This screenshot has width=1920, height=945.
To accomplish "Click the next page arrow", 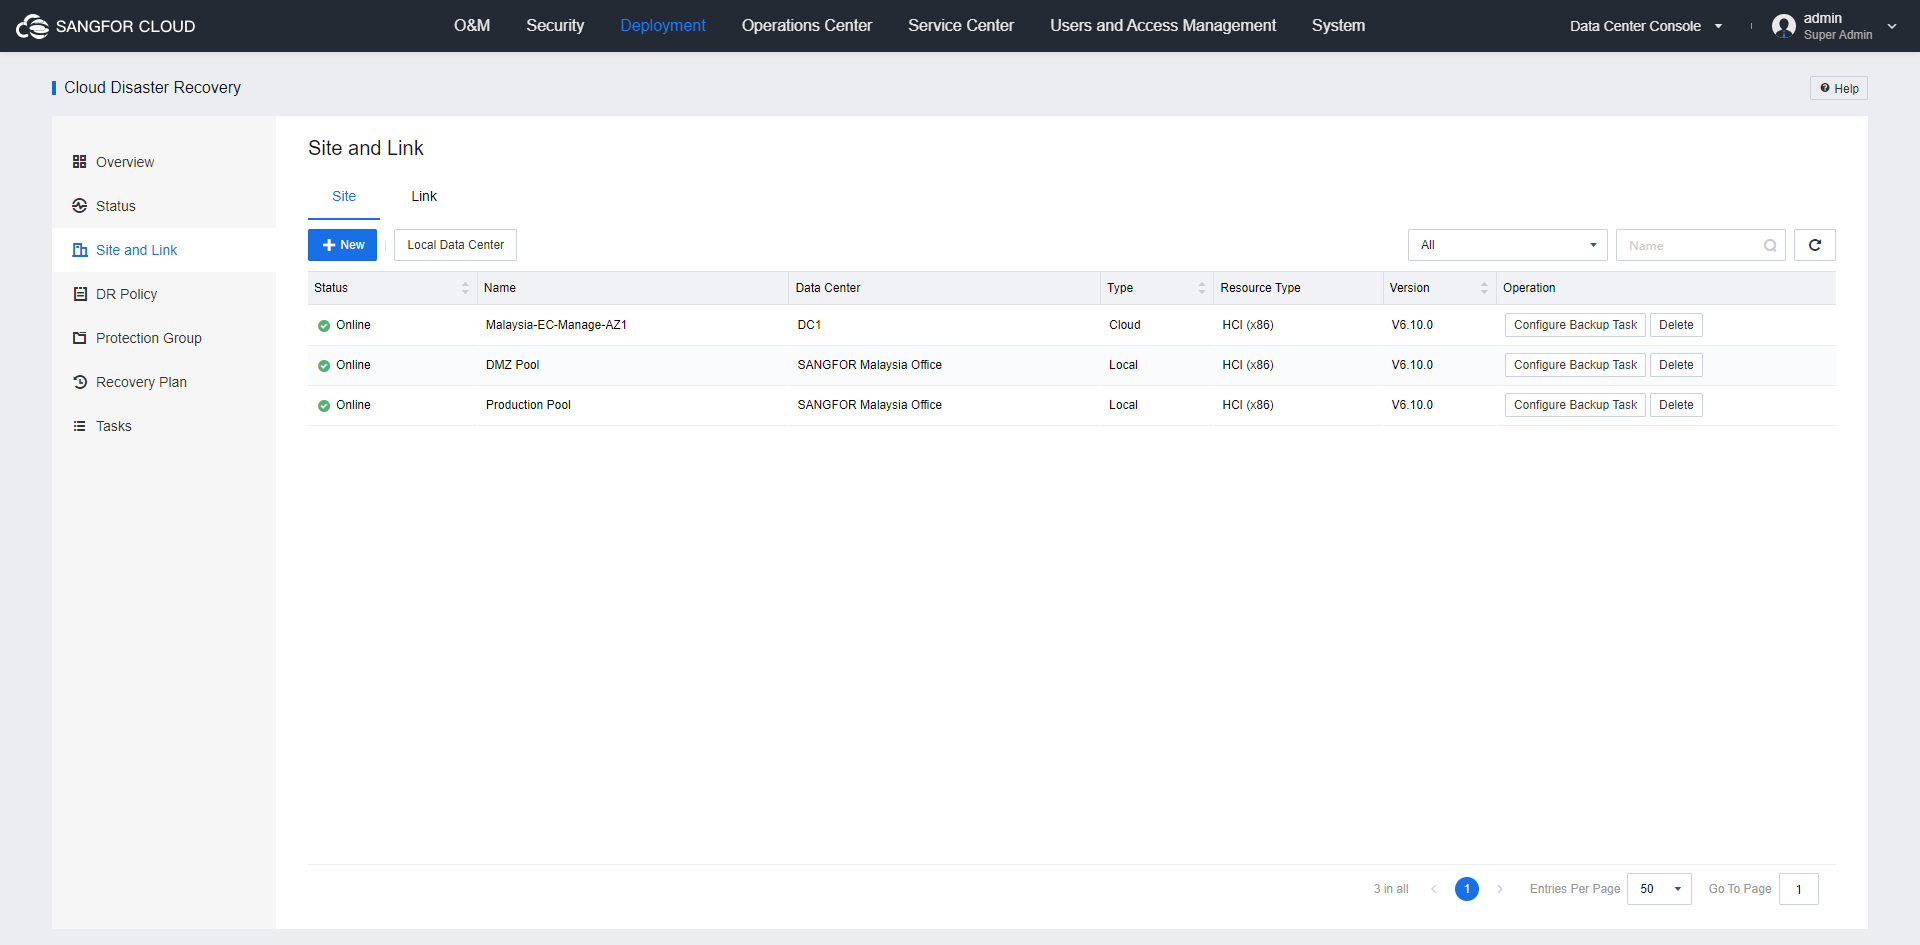I will [1500, 889].
